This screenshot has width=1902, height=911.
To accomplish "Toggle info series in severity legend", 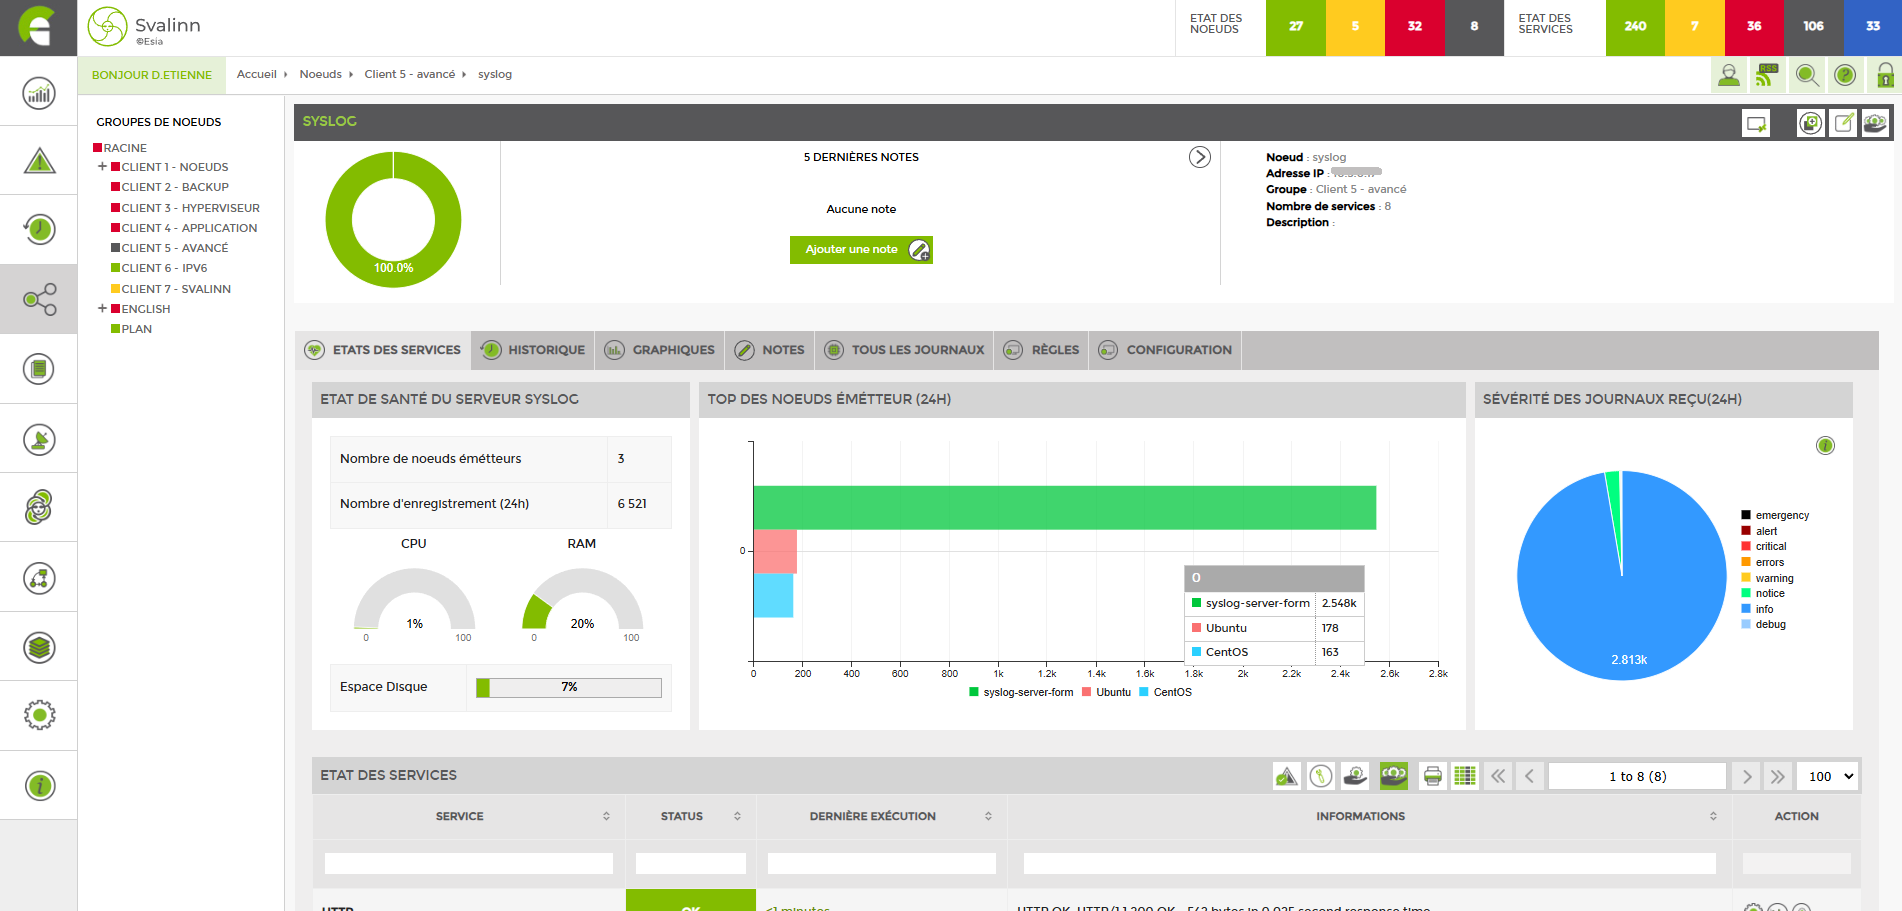I will (1757, 610).
